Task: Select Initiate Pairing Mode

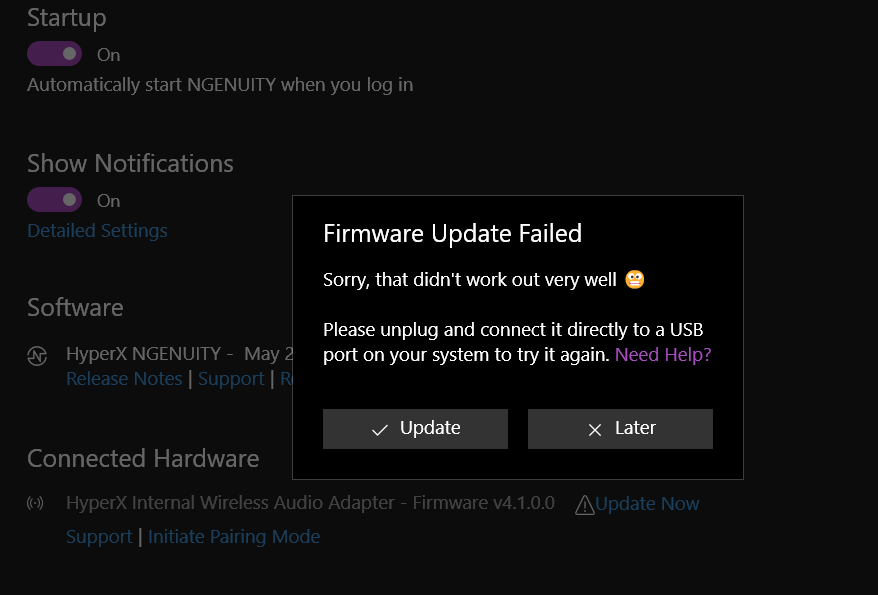Action: (x=234, y=537)
